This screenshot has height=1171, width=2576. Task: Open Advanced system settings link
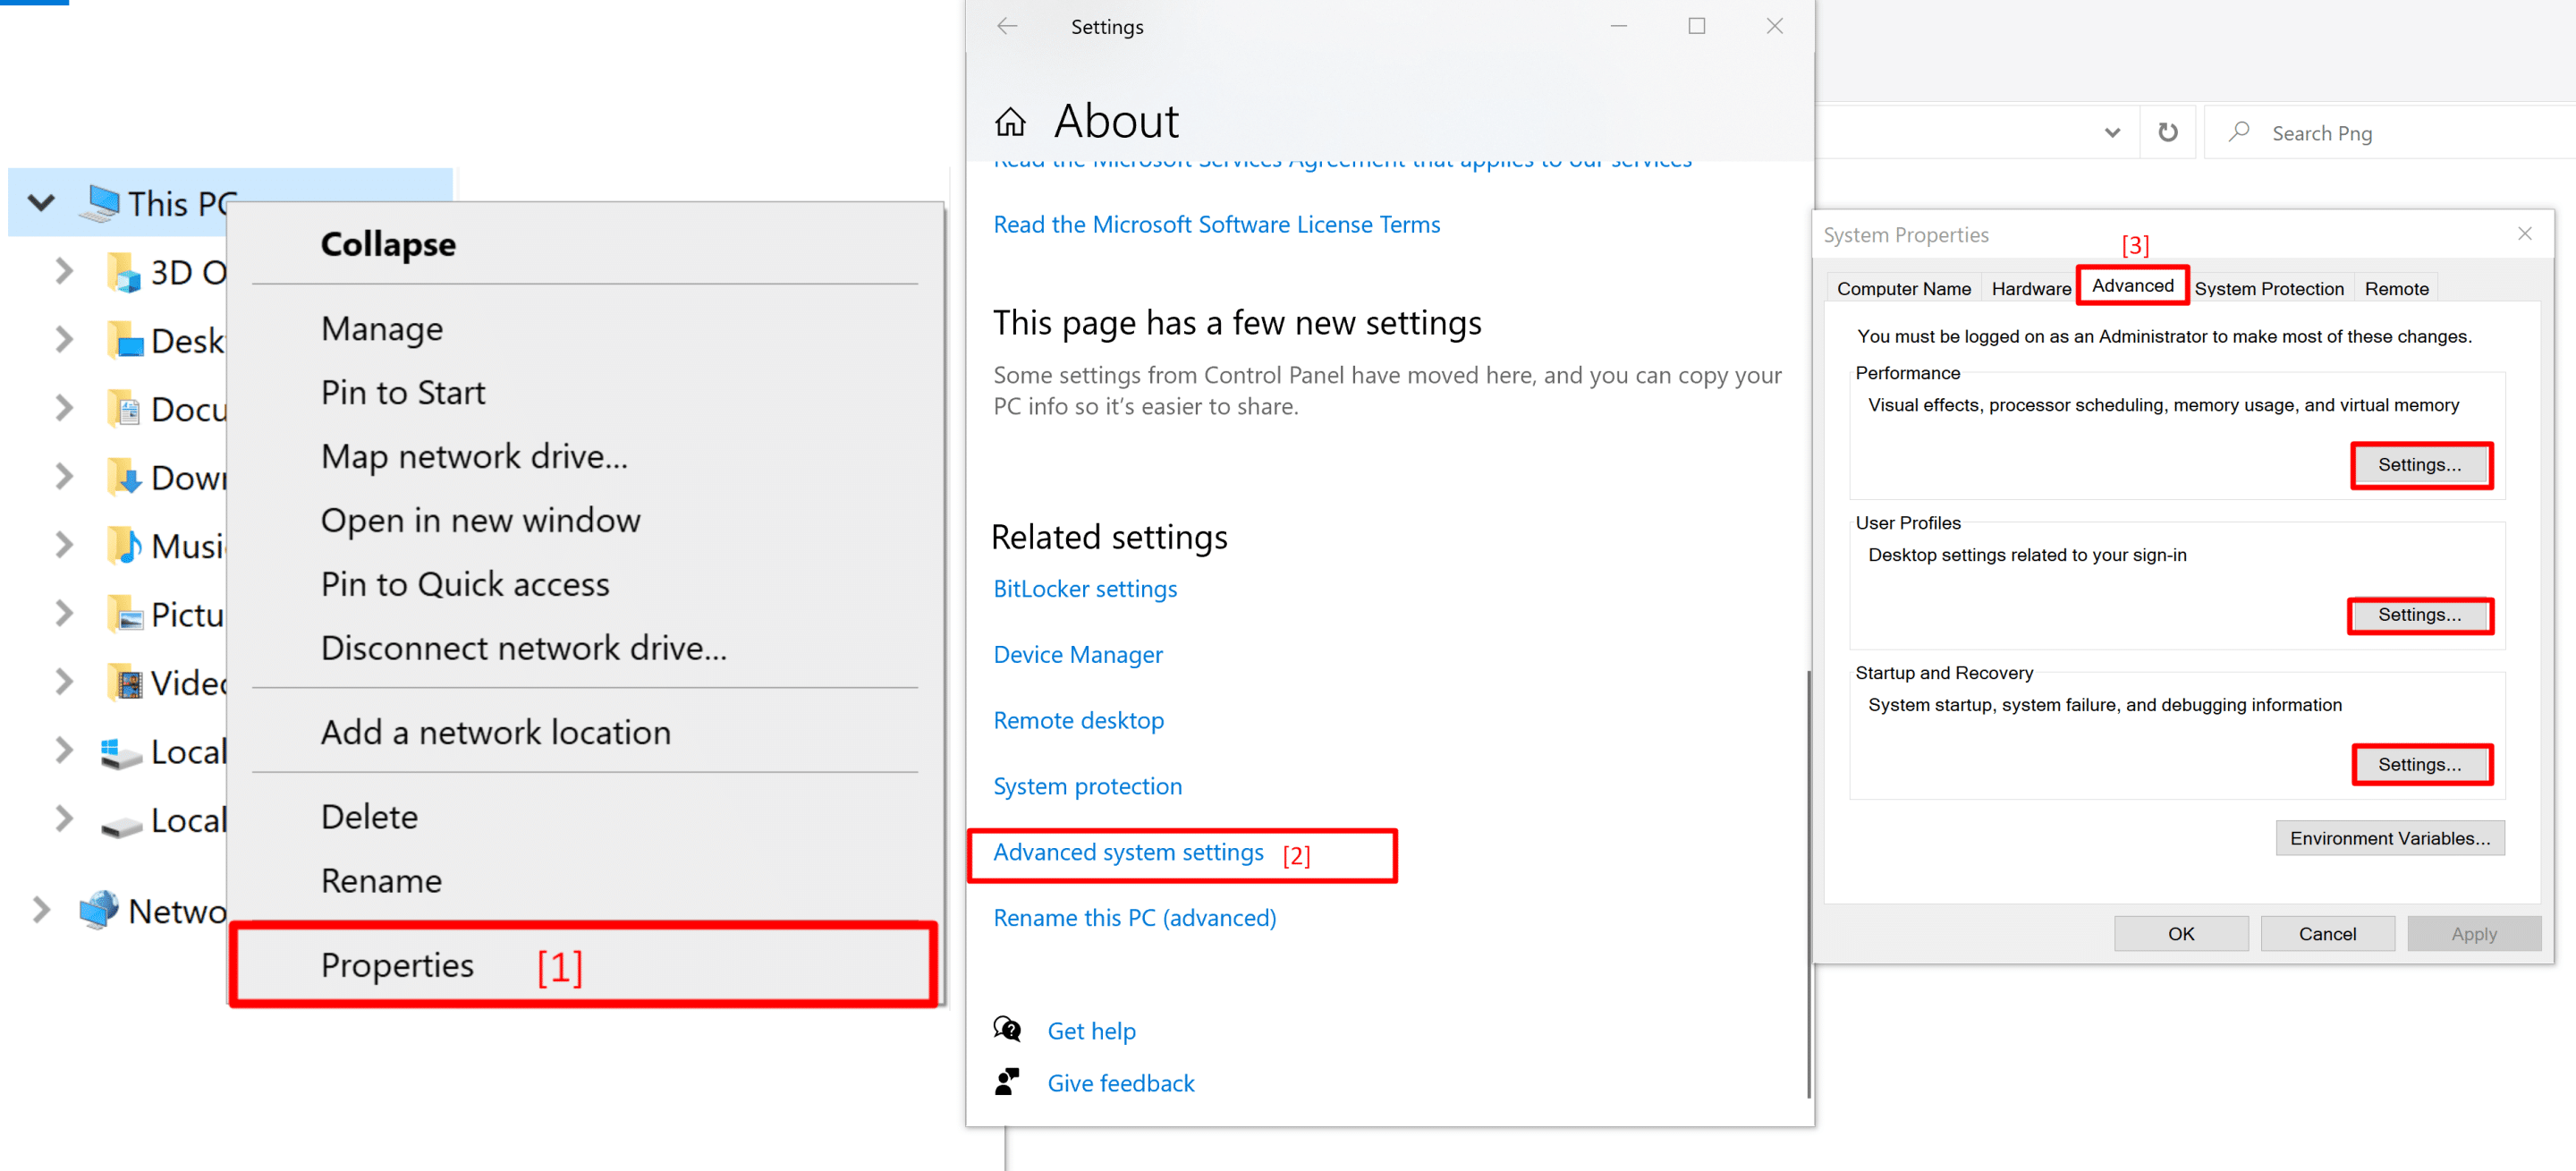[1128, 852]
